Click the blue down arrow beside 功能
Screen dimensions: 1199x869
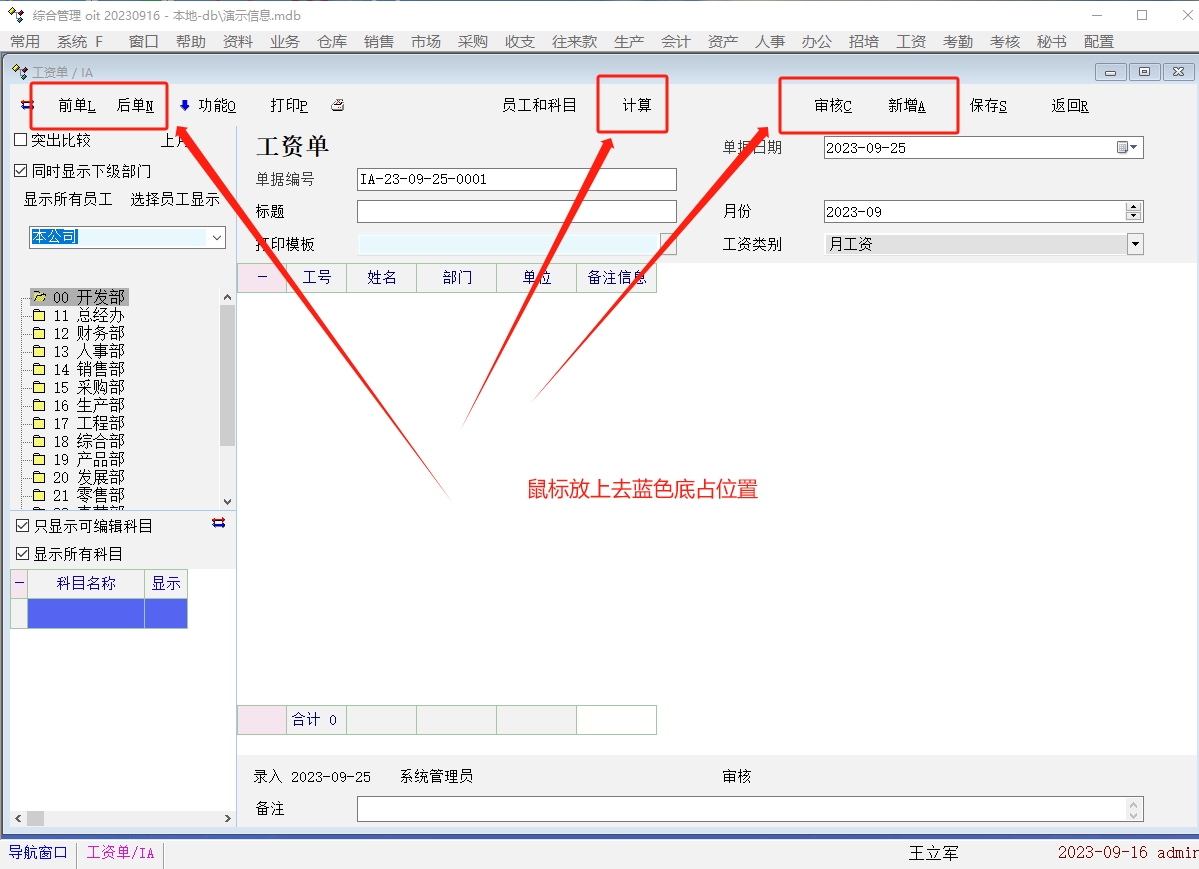pos(185,105)
